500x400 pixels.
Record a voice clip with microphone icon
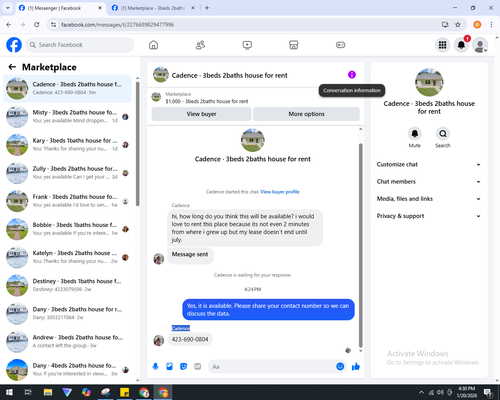155,367
